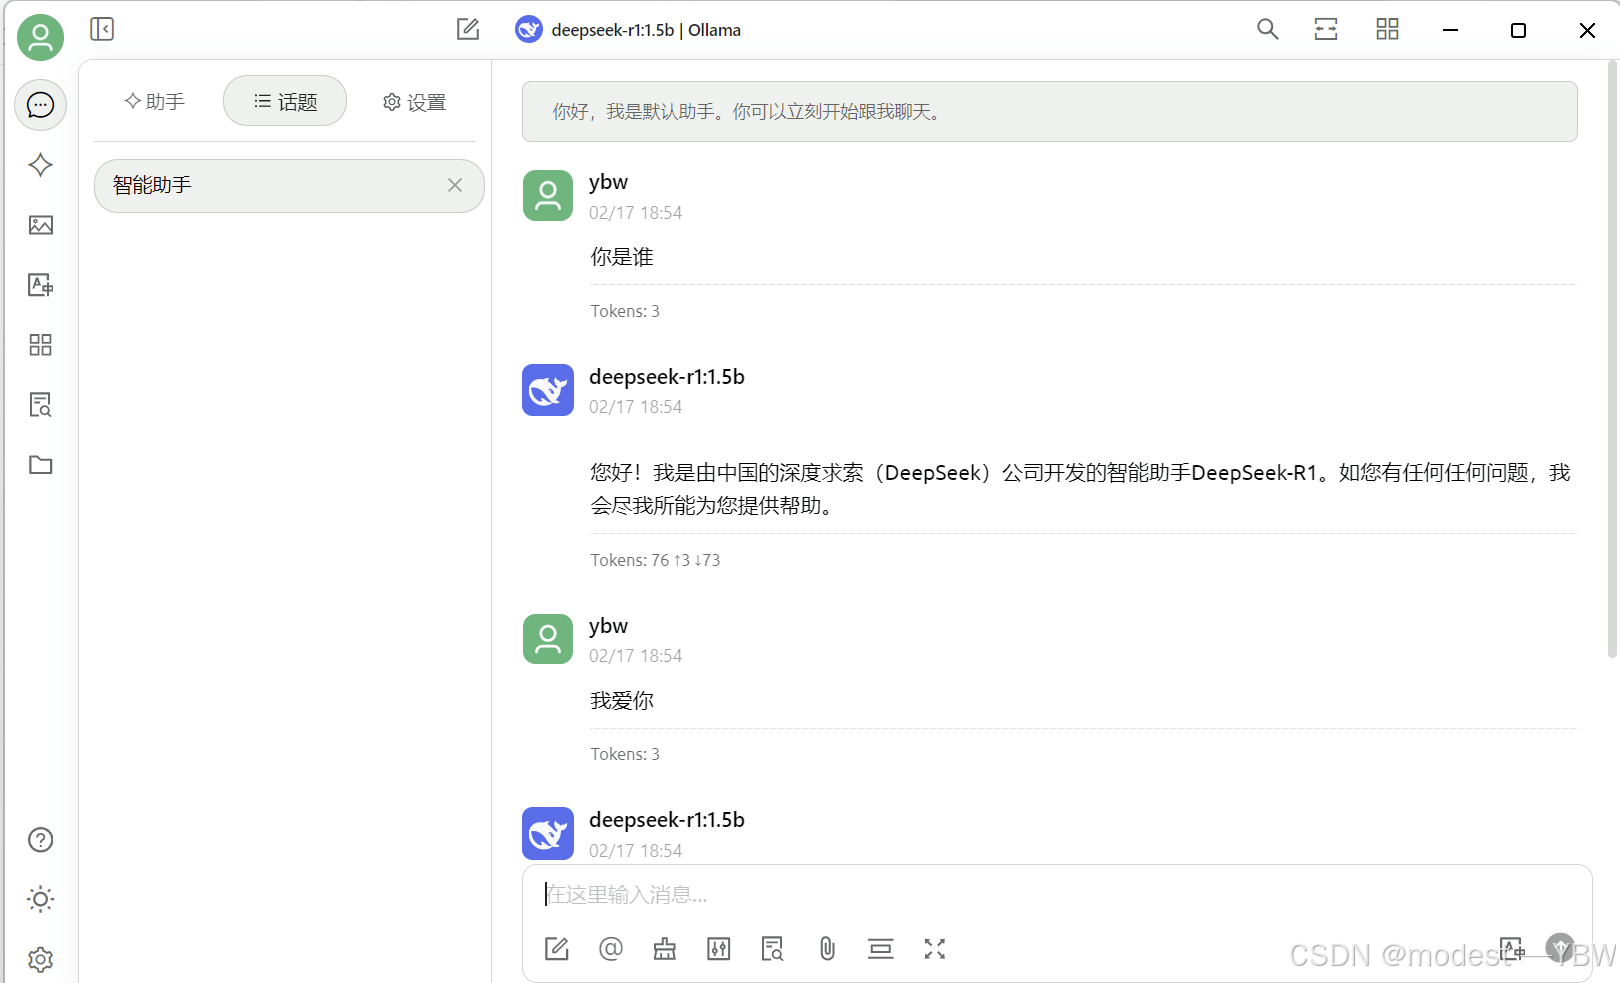Image resolution: width=1620 pixels, height=983 pixels.
Task: Switch to the 话题 tab
Action: (x=285, y=101)
